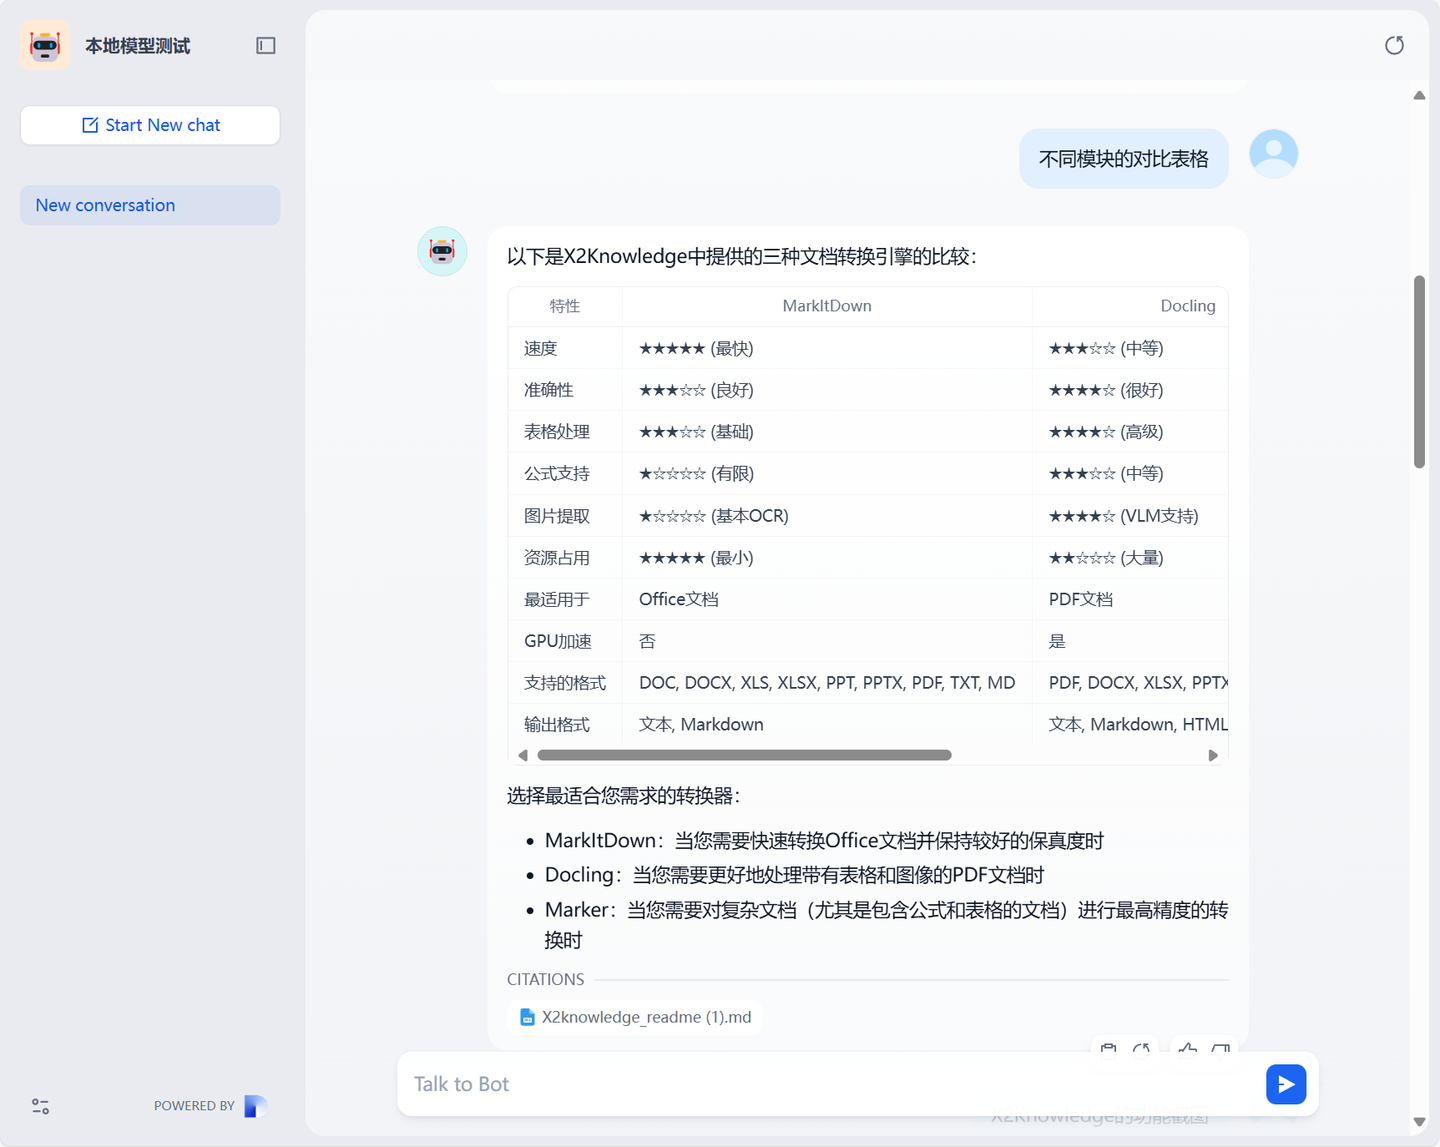Click the user message 不同模块的对比表格

point(1124,159)
